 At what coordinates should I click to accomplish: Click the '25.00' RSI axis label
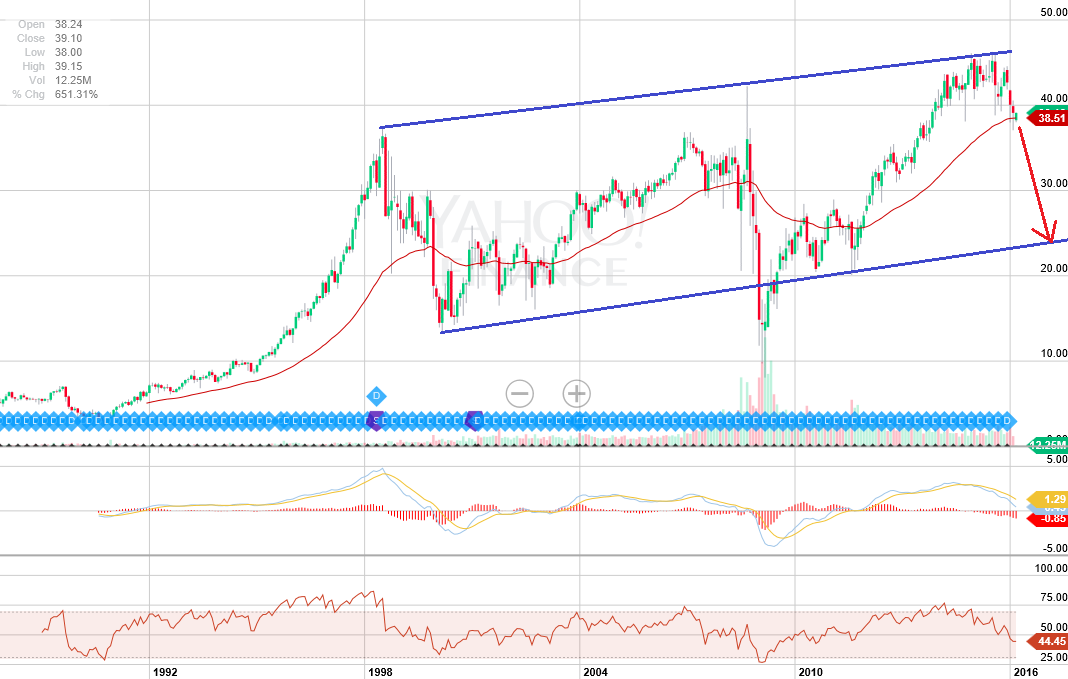tap(1054, 657)
